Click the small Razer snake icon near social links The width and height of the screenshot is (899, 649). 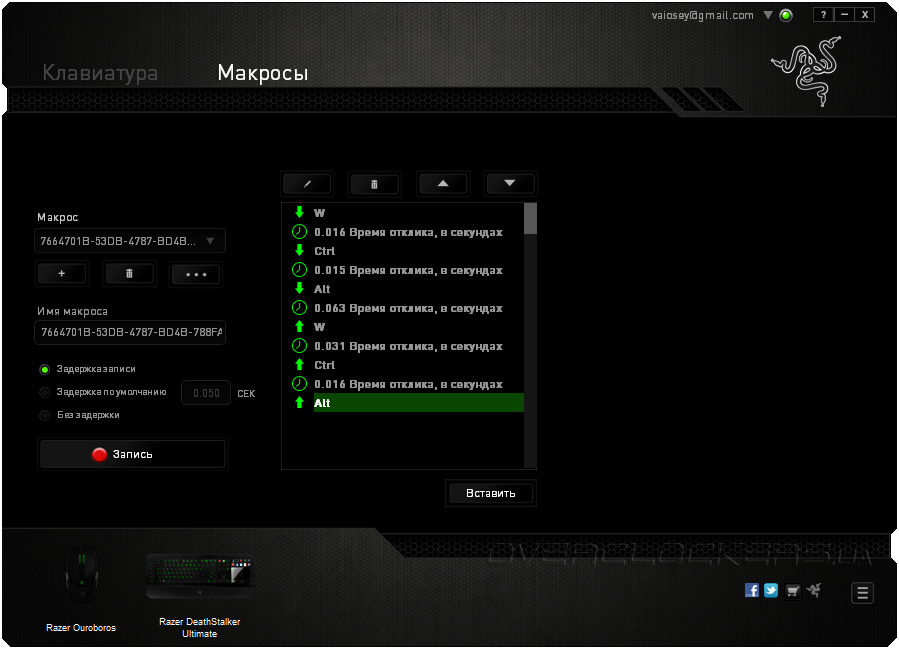pos(814,590)
